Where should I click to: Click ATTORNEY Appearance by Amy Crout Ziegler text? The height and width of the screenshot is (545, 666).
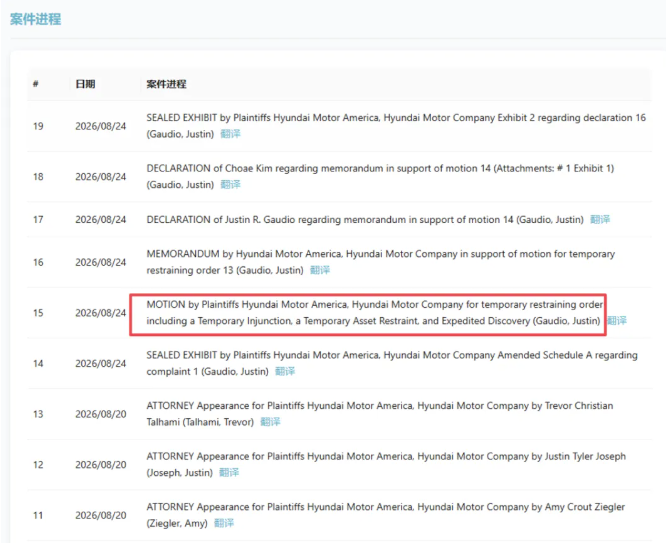pos(386,514)
